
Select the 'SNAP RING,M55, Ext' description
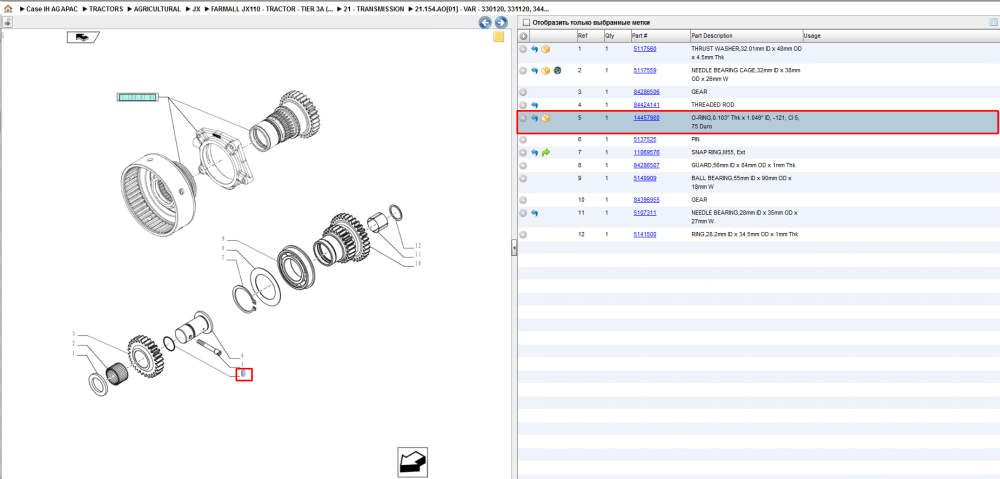click(x=718, y=152)
